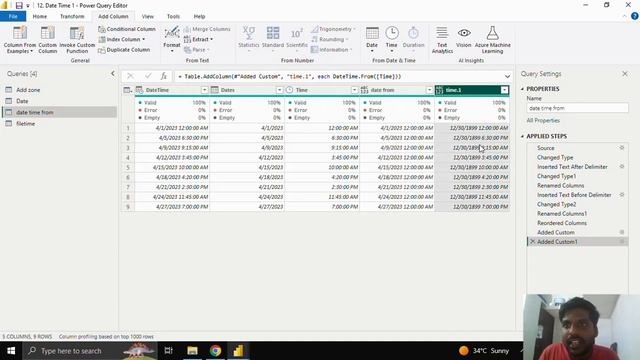Switch to the Tools tab
The image size is (640, 360).
coord(173,16)
